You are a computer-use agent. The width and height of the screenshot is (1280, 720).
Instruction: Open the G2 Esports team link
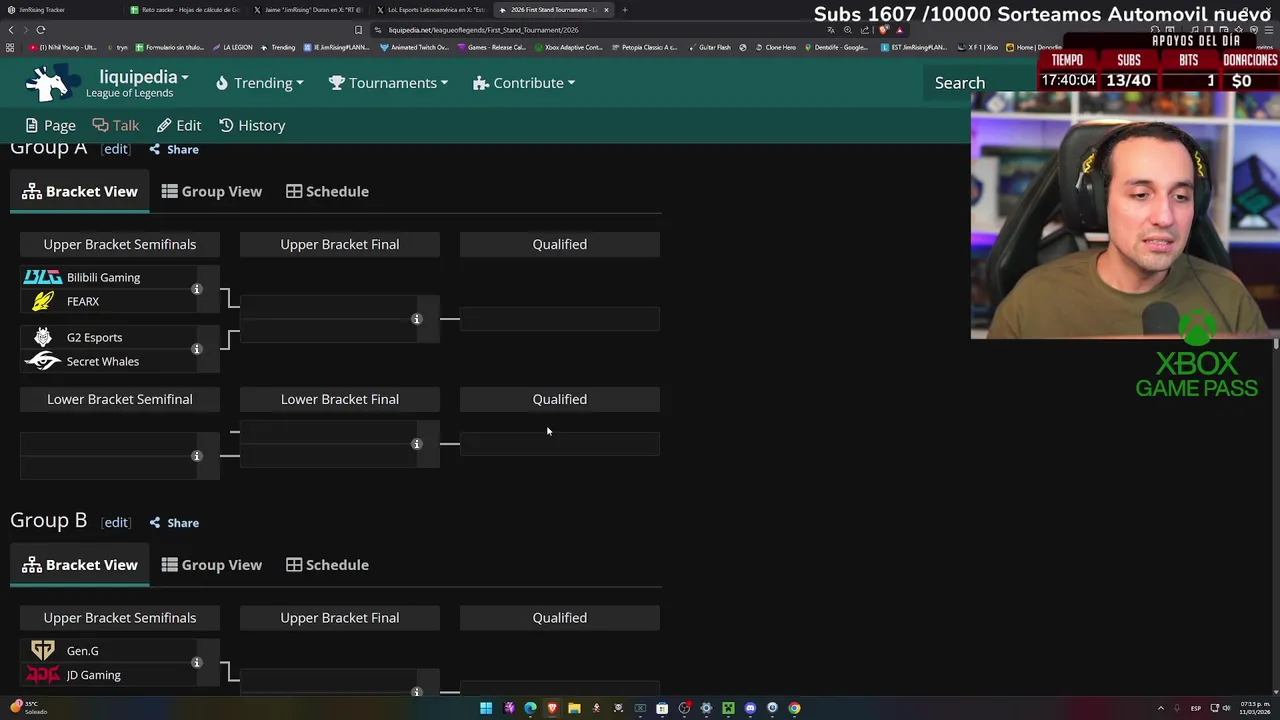pos(94,337)
